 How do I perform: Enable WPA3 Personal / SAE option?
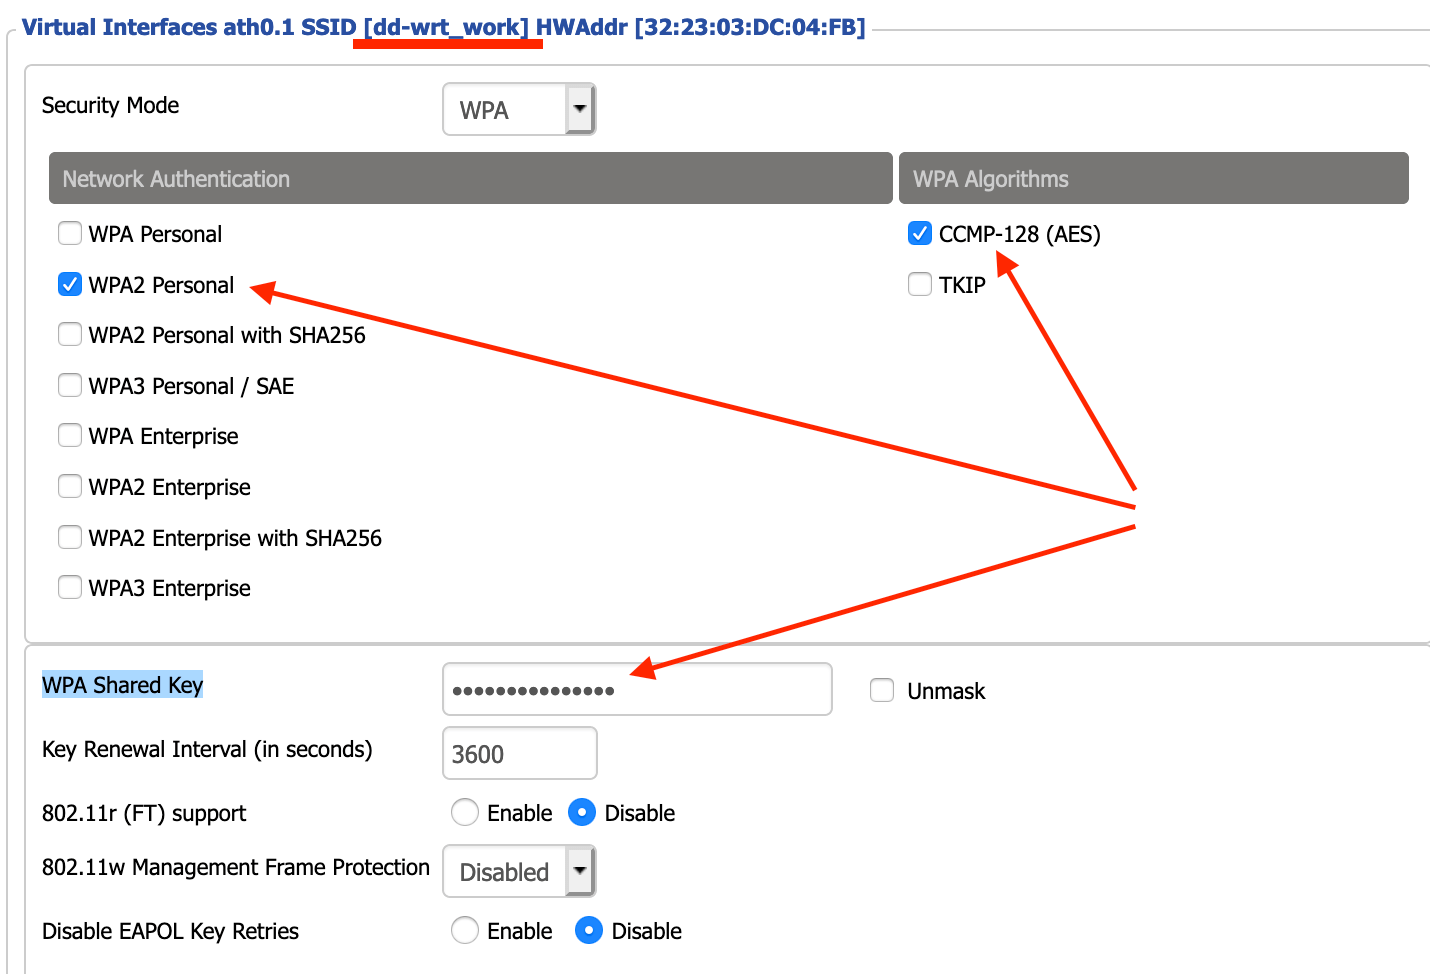point(70,385)
